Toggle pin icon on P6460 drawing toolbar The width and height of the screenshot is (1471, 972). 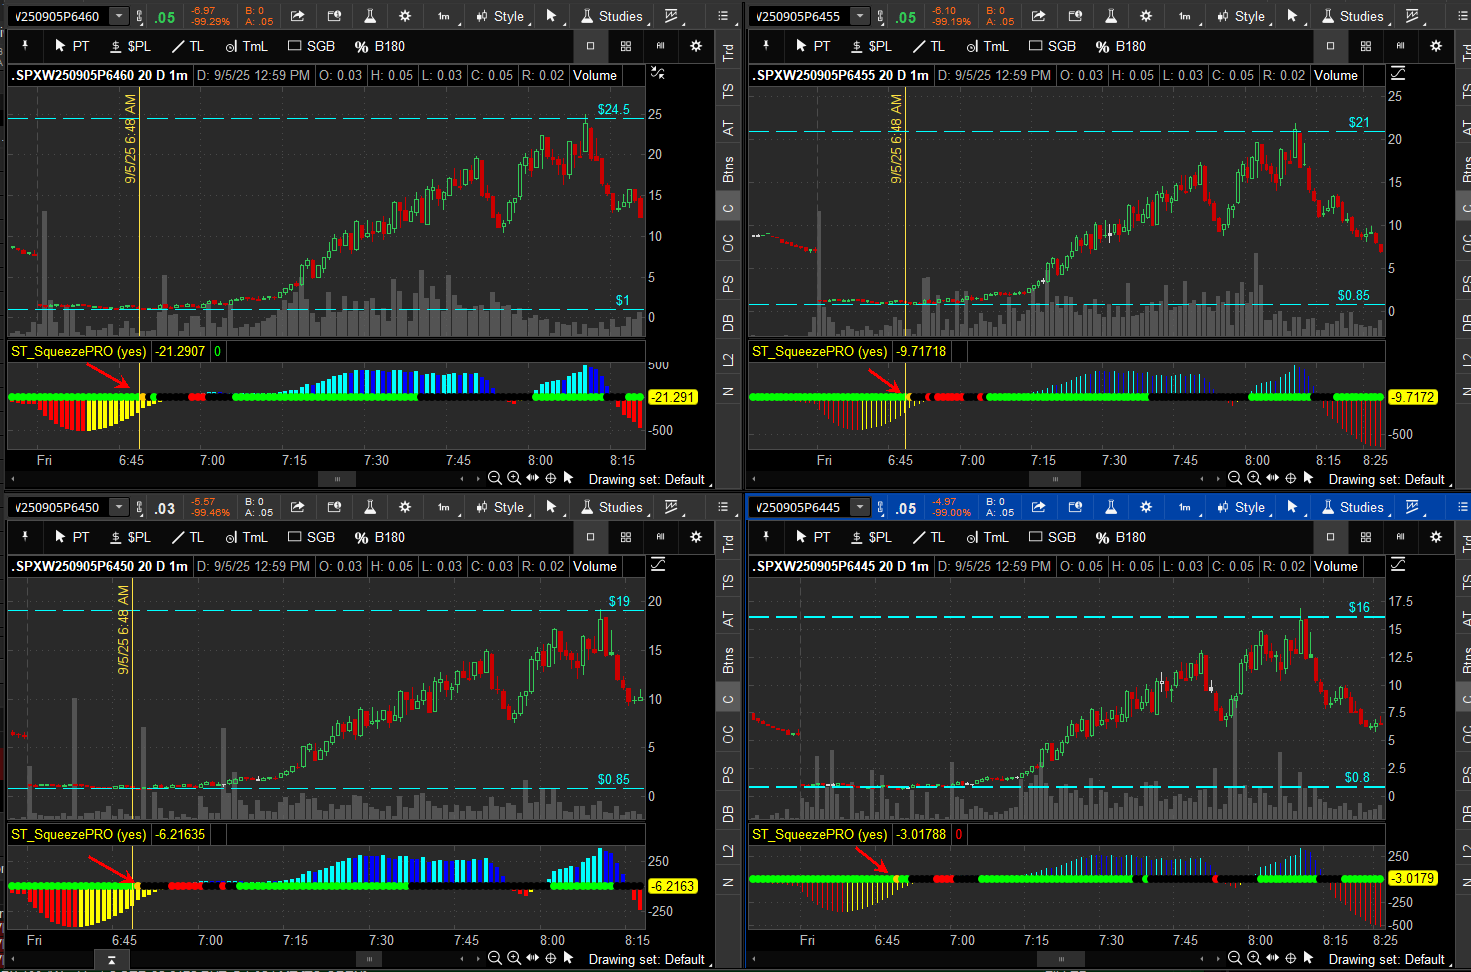point(25,46)
